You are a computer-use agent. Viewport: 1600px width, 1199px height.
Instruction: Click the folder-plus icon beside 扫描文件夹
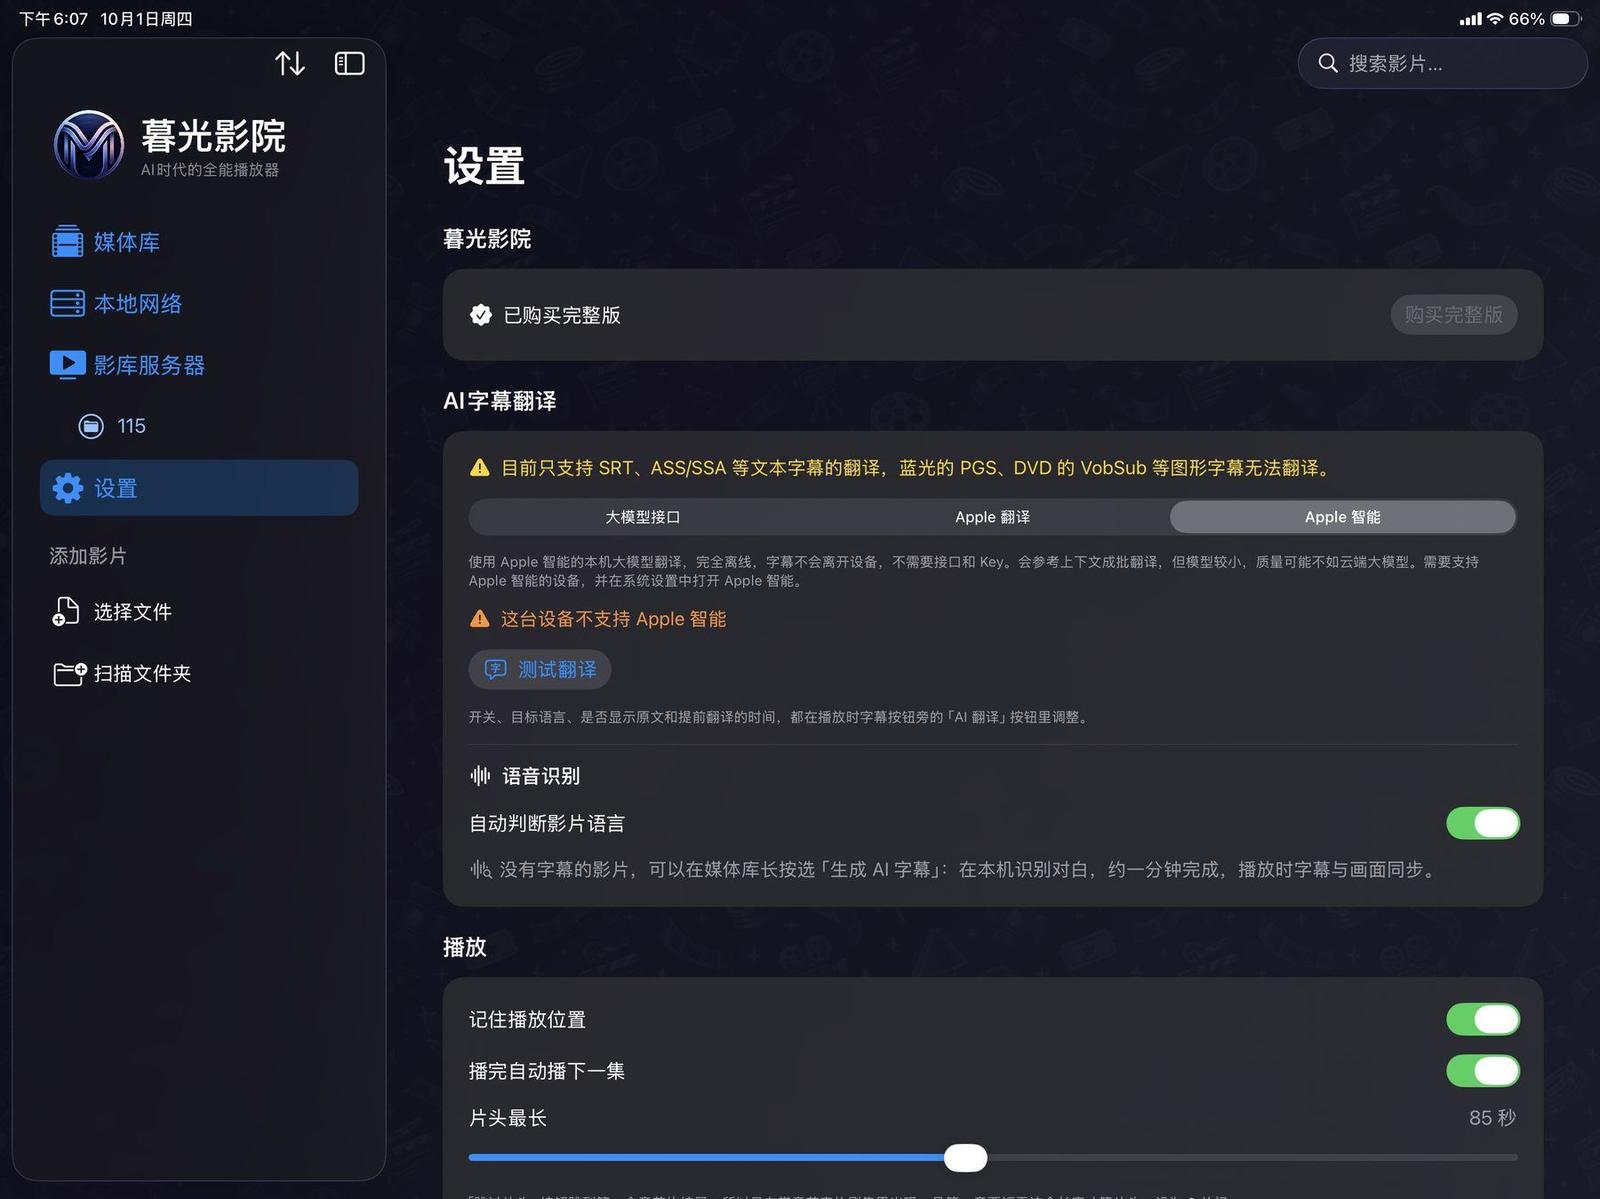tap(70, 674)
